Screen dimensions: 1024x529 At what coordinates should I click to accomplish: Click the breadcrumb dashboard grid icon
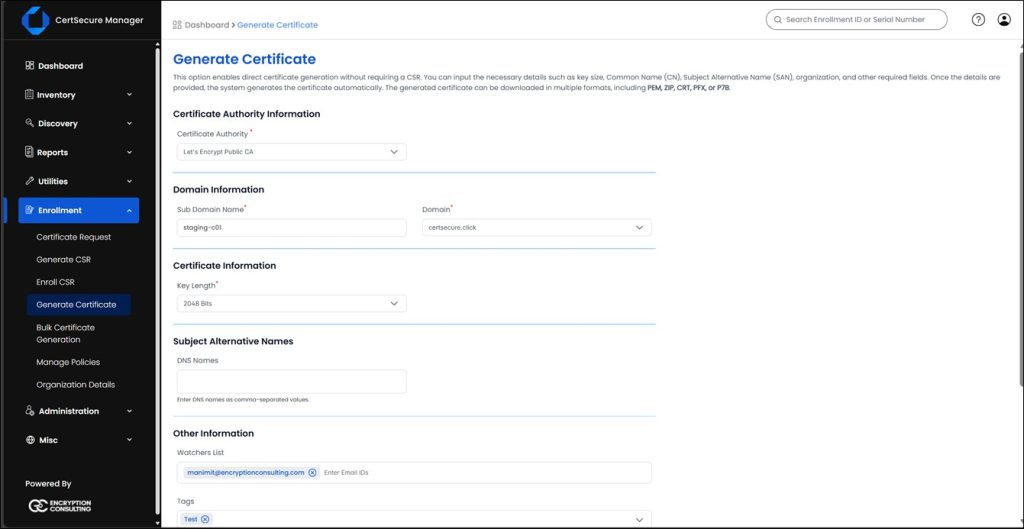point(177,25)
